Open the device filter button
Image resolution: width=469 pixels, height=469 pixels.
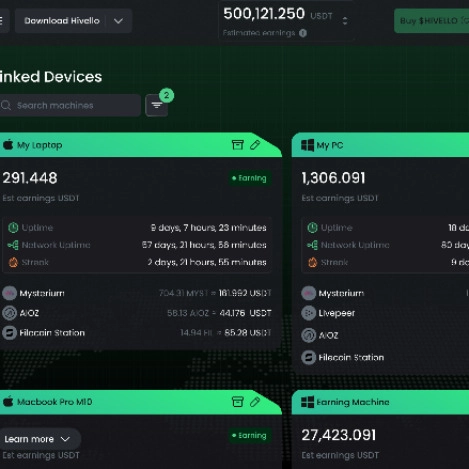[x=157, y=106]
